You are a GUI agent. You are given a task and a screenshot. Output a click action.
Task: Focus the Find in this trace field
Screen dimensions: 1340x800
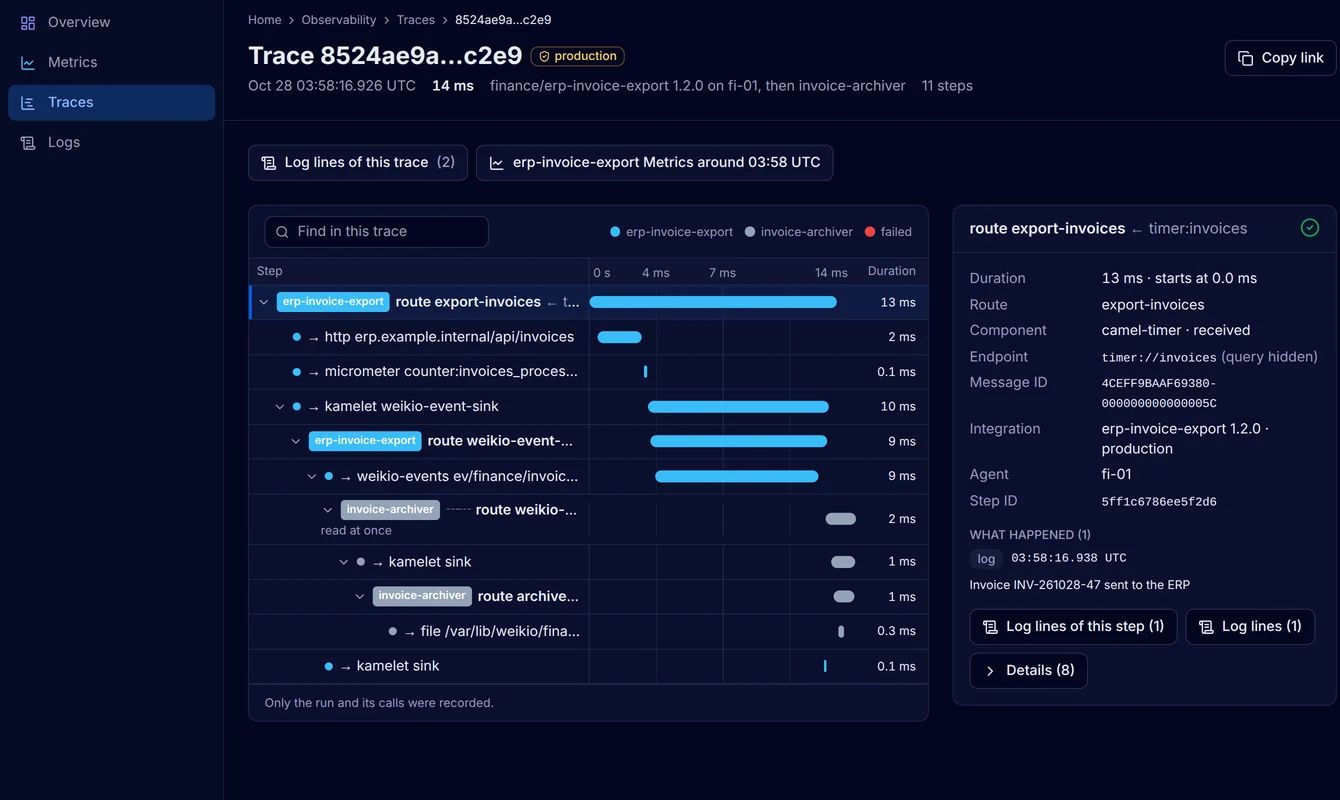377,232
